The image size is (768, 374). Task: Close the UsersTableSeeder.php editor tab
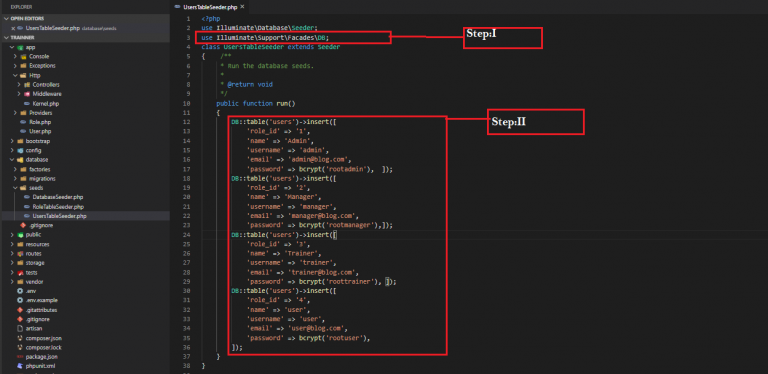click(x=242, y=7)
